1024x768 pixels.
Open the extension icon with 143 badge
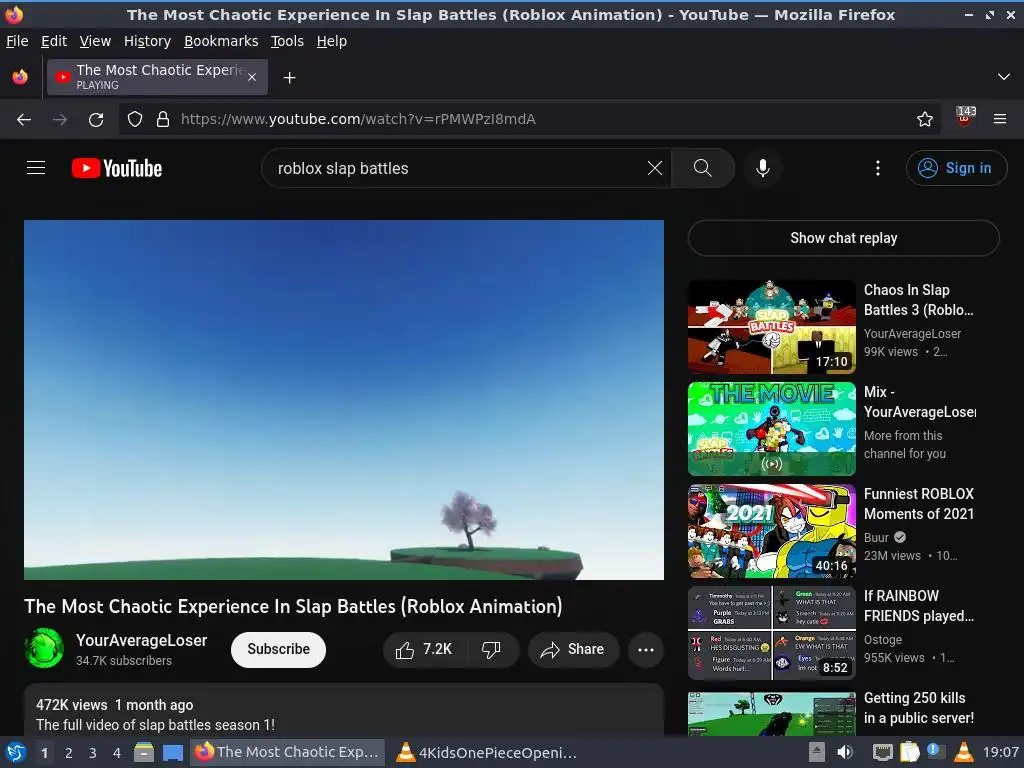[965, 118]
